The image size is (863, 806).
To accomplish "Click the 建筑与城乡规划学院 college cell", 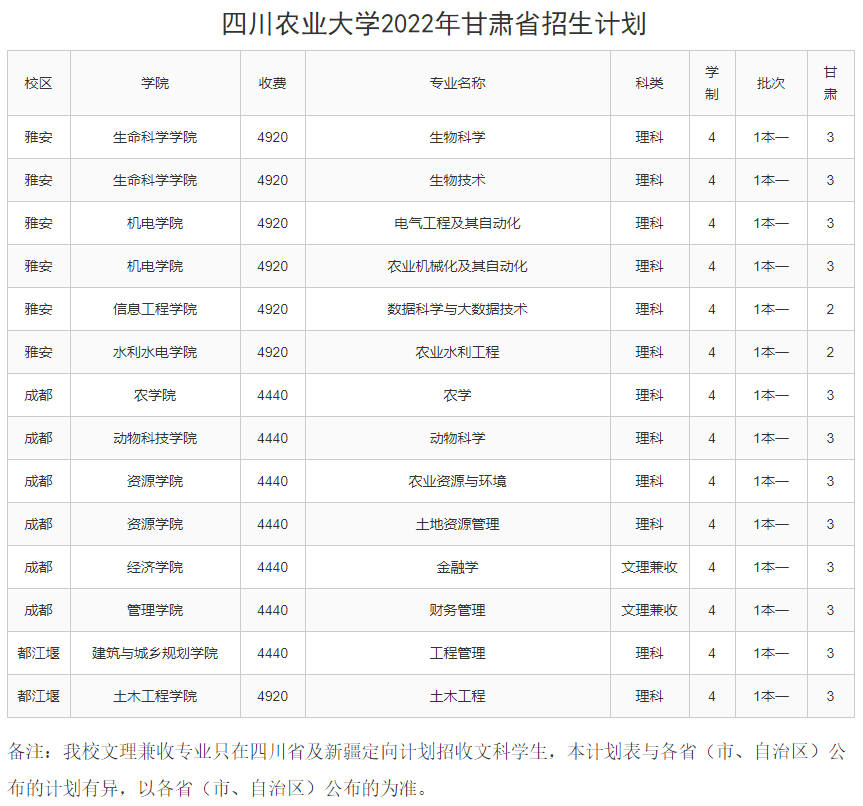I will pyautogui.click(x=155, y=652).
